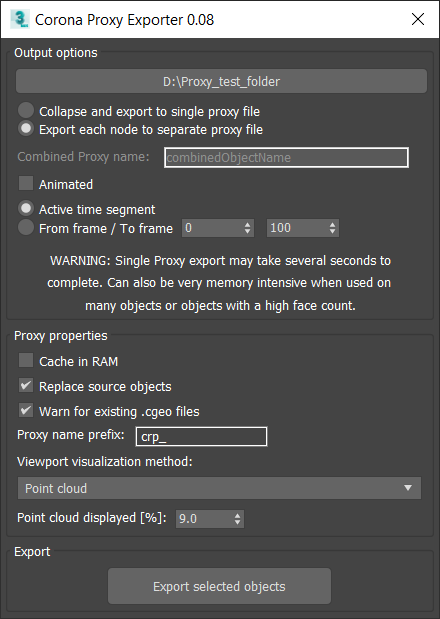Viewport: 440px width, 619px height.
Task: Click the From frame value field showing 0
Action: (212, 228)
